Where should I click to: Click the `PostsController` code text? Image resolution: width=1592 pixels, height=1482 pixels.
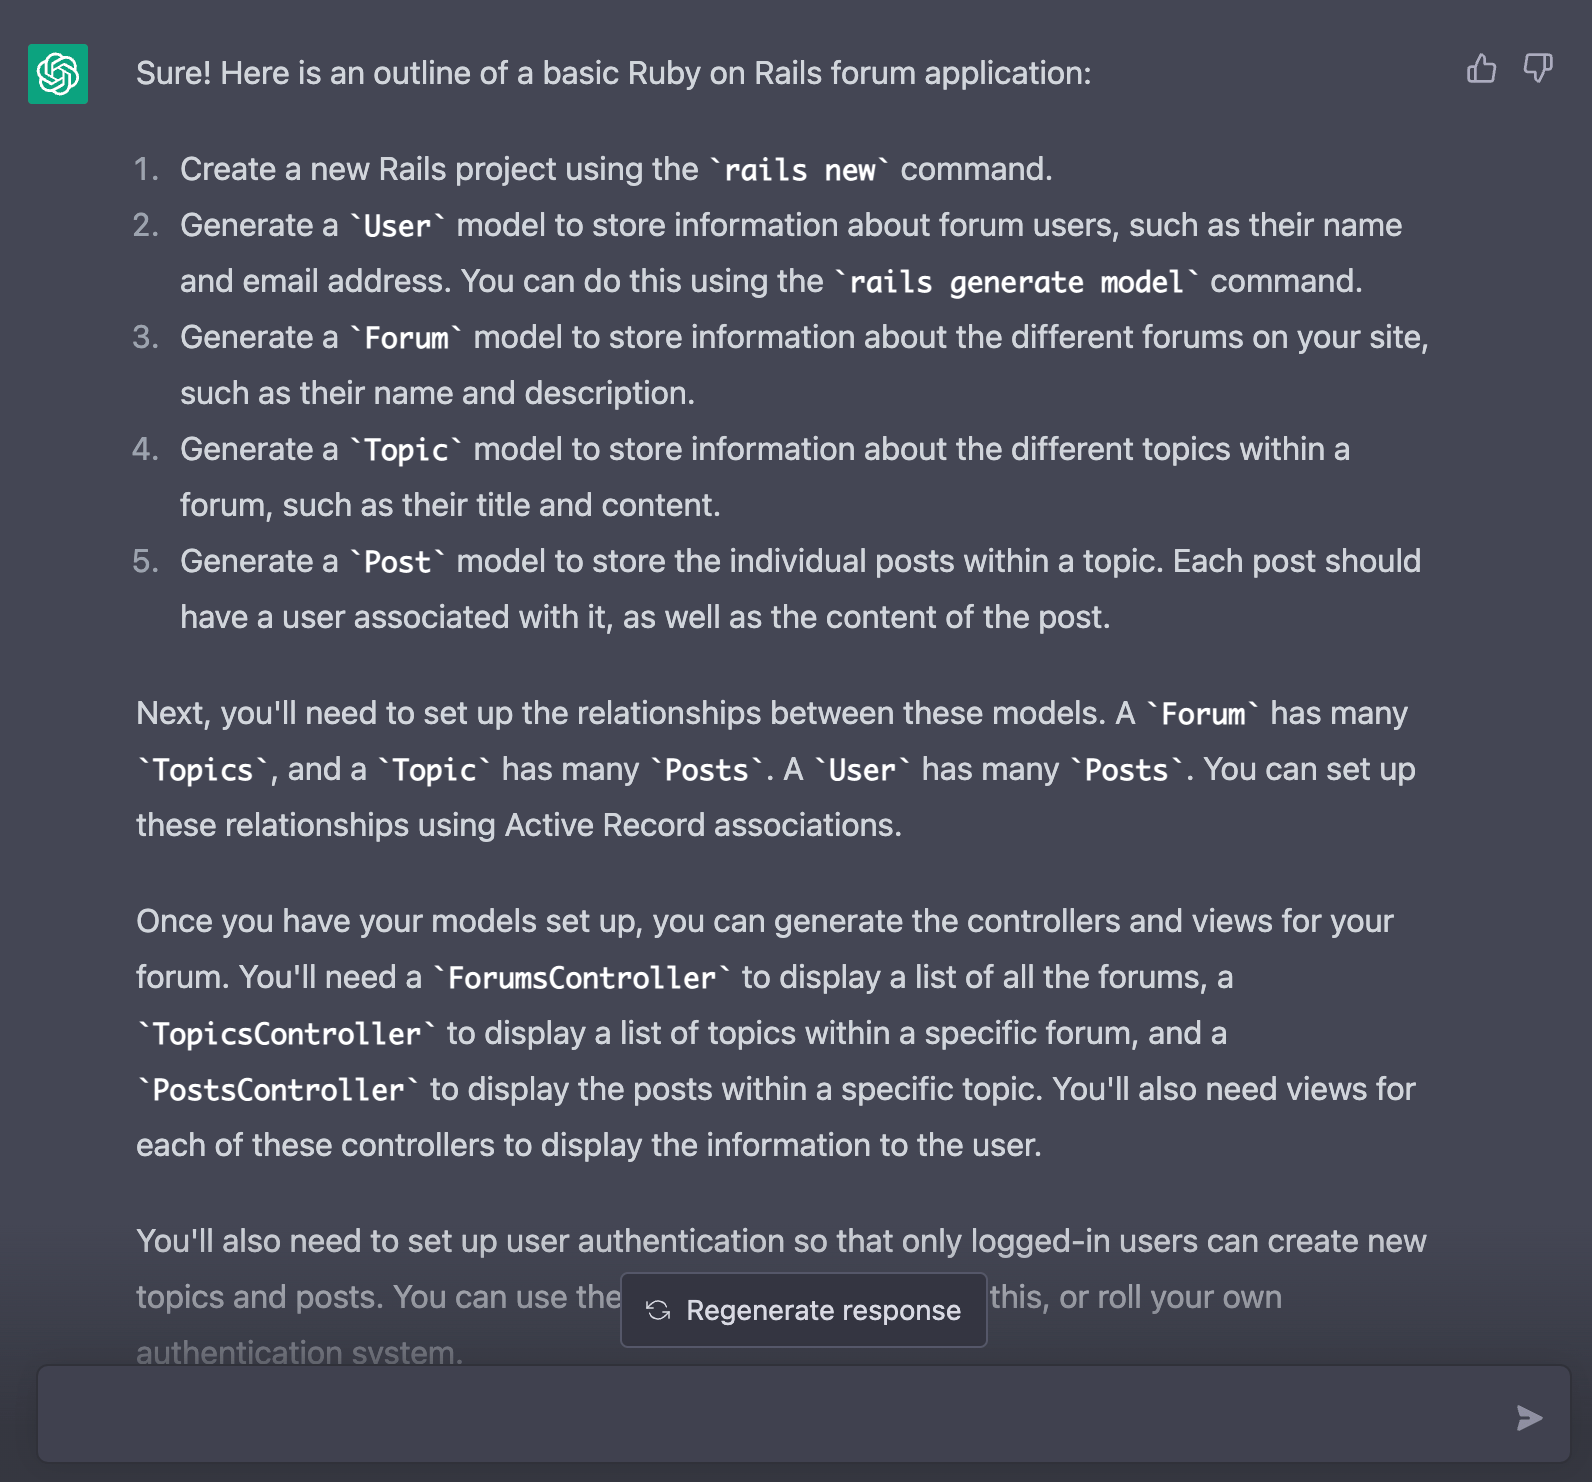(278, 1090)
